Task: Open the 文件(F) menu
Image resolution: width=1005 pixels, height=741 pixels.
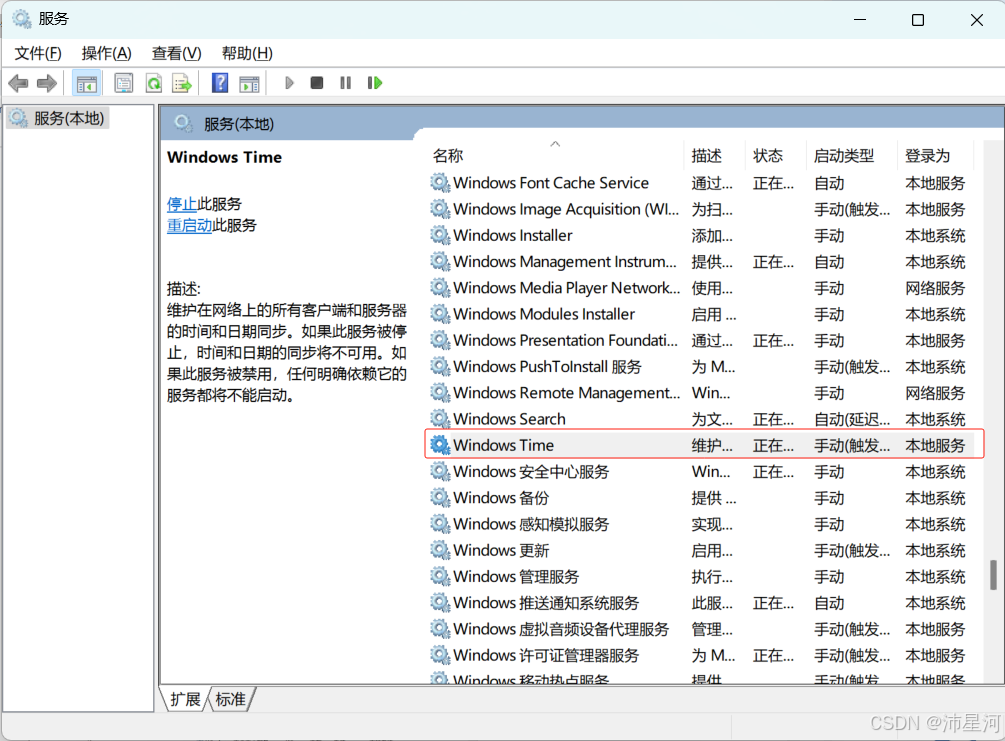Action: tap(38, 53)
